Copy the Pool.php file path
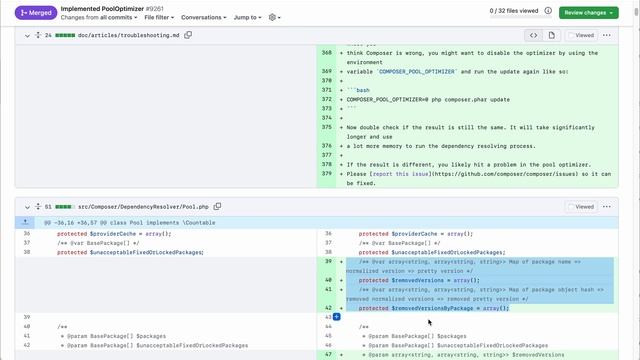This screenshot has width=640, height=360. click(x=218, y=207)
